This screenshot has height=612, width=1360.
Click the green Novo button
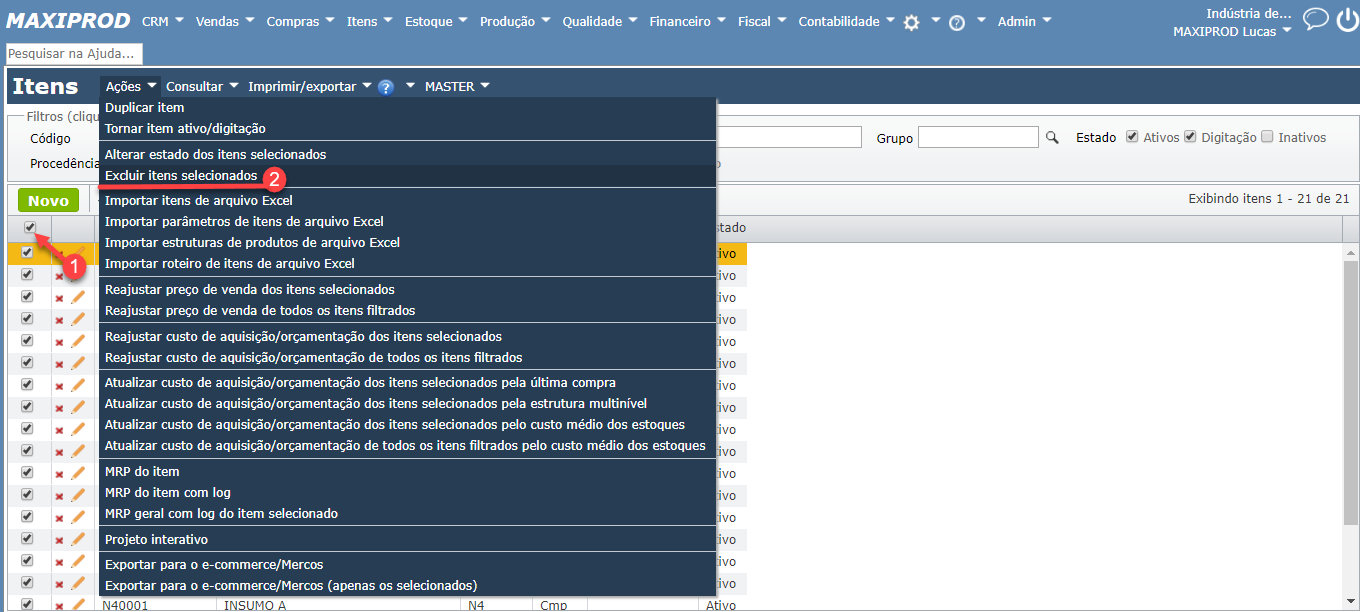click(48, 200)
